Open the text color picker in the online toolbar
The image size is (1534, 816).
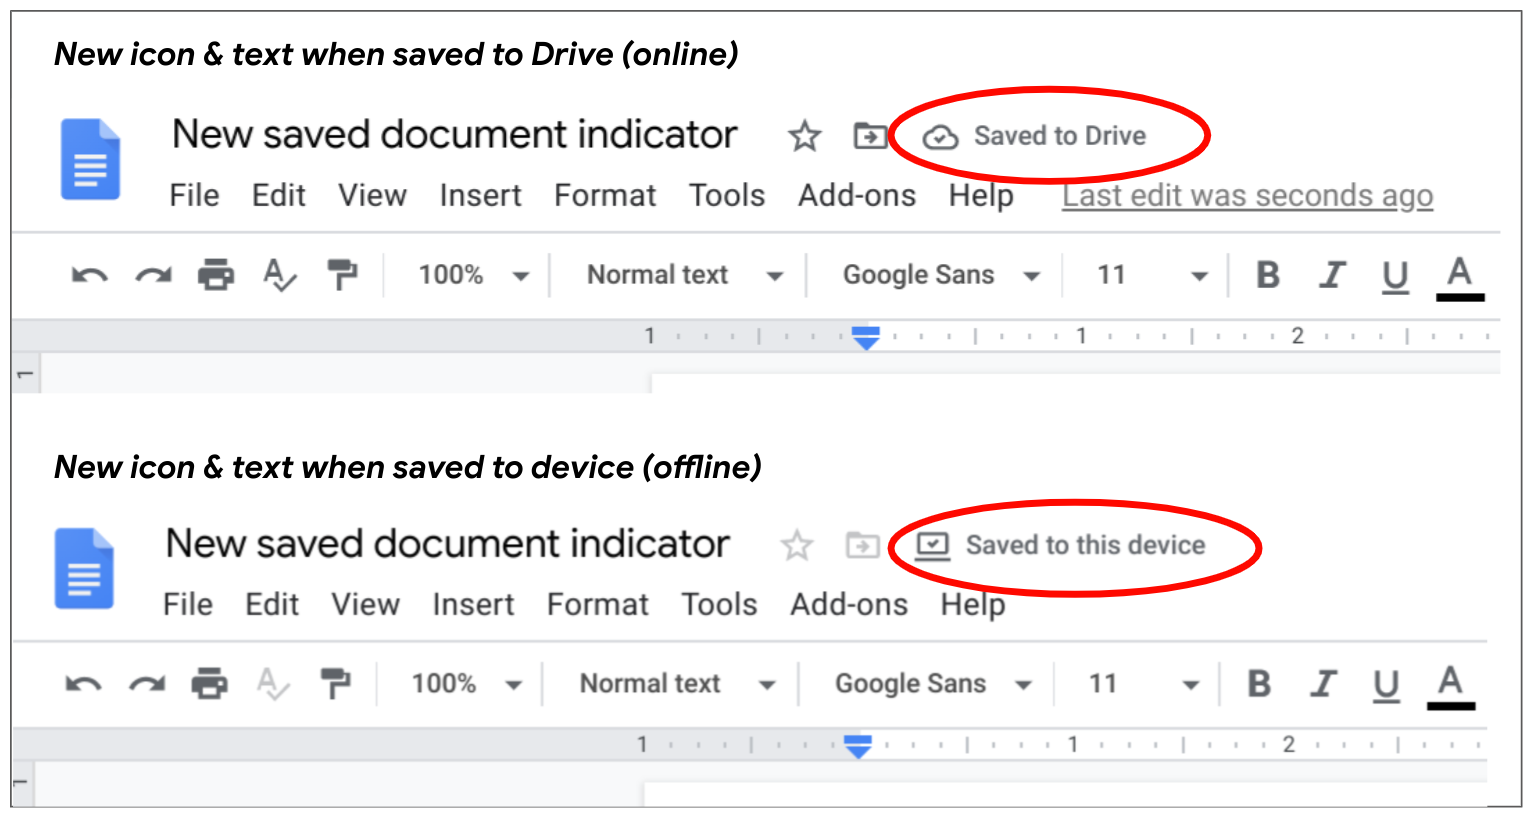click(1459, 275)
